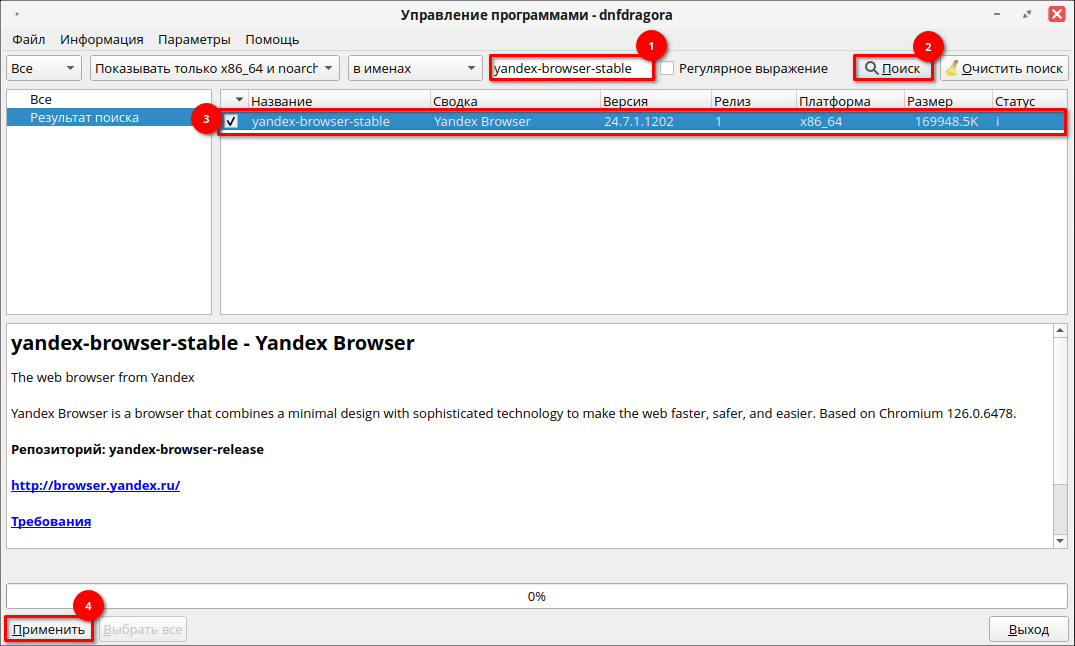Screen dimensions: 1075x646
Task: Click the magnifier icon in Поиск button
Action: click(871, 68)
